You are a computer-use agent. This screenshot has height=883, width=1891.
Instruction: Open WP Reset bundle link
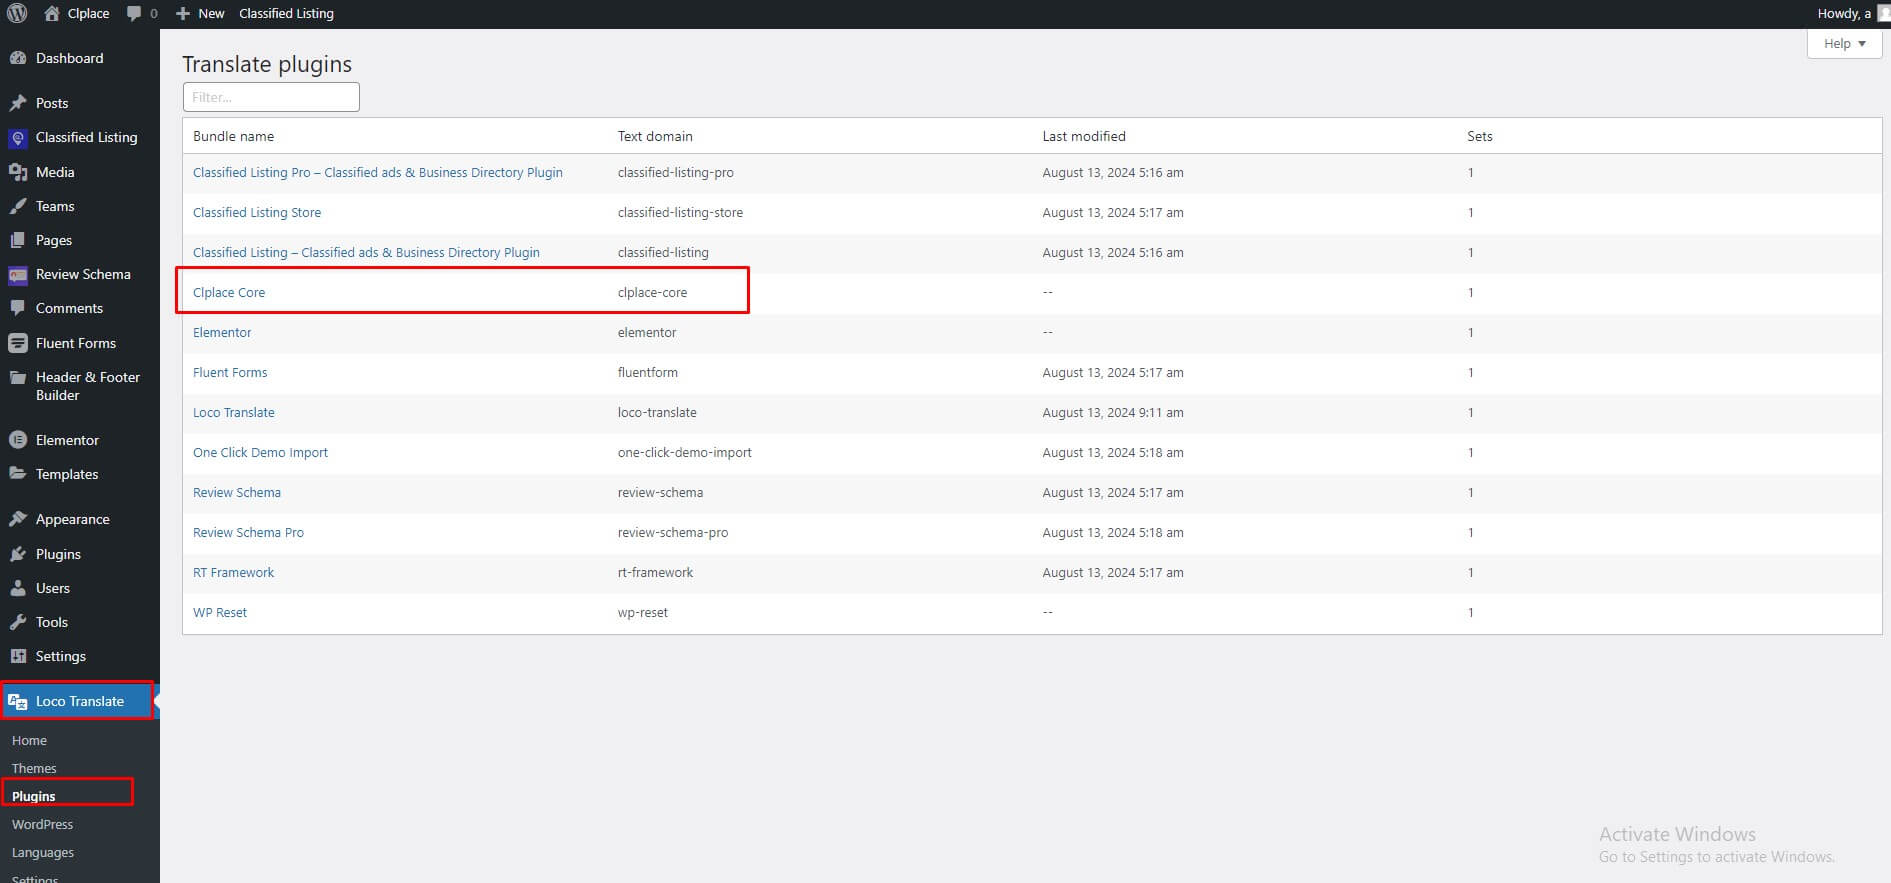click(220, 612)
